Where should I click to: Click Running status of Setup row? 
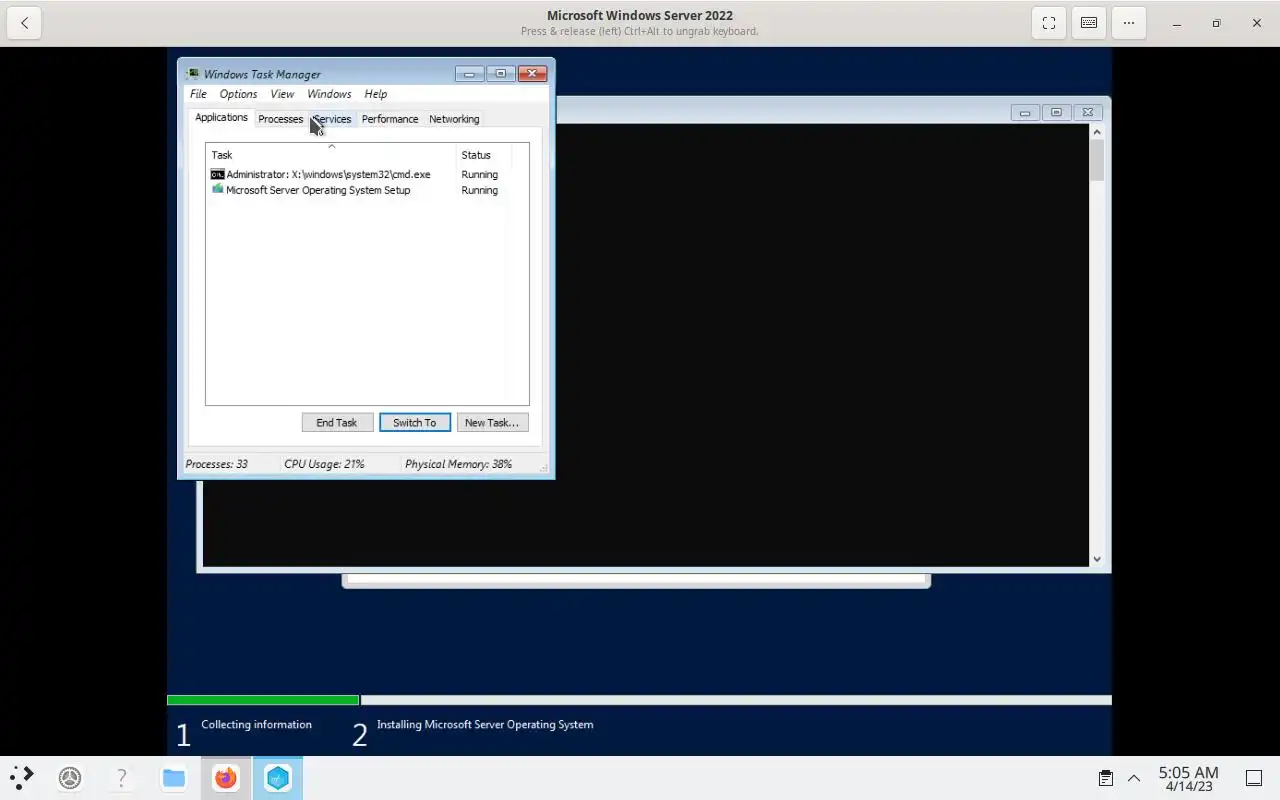click(x=479, y=190)
